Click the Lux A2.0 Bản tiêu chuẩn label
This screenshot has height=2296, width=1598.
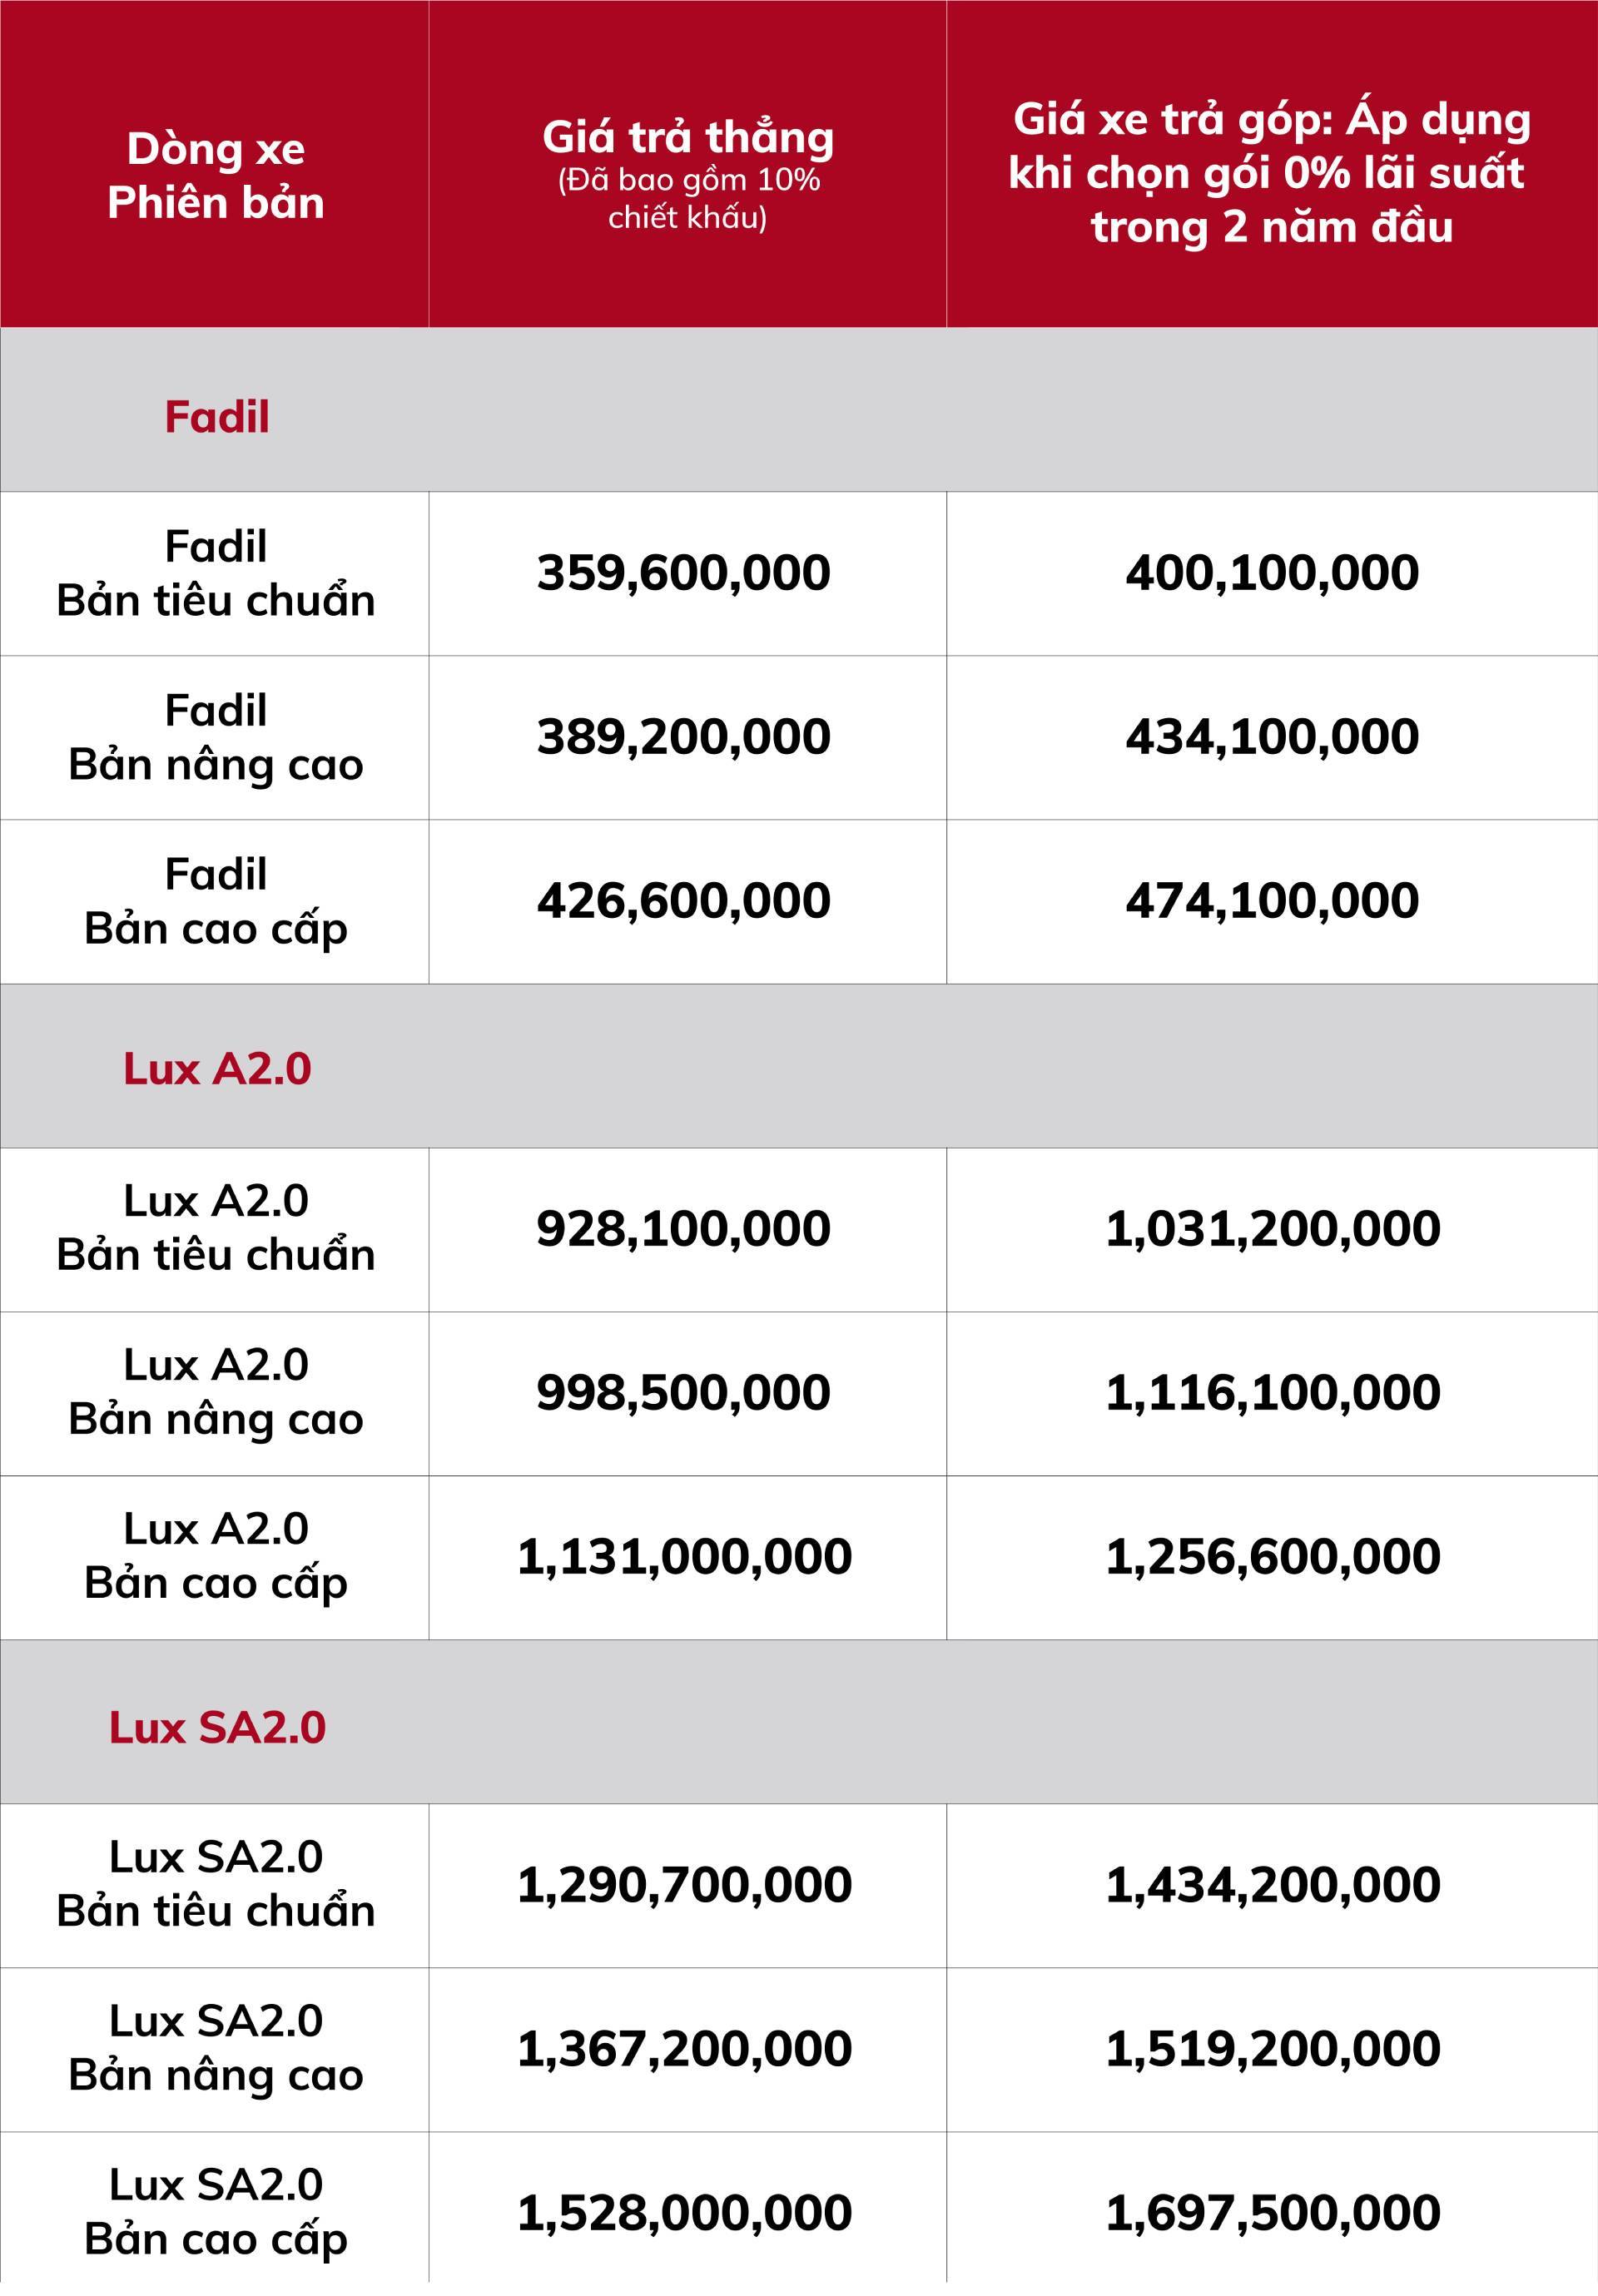[x=216, y=1228]
